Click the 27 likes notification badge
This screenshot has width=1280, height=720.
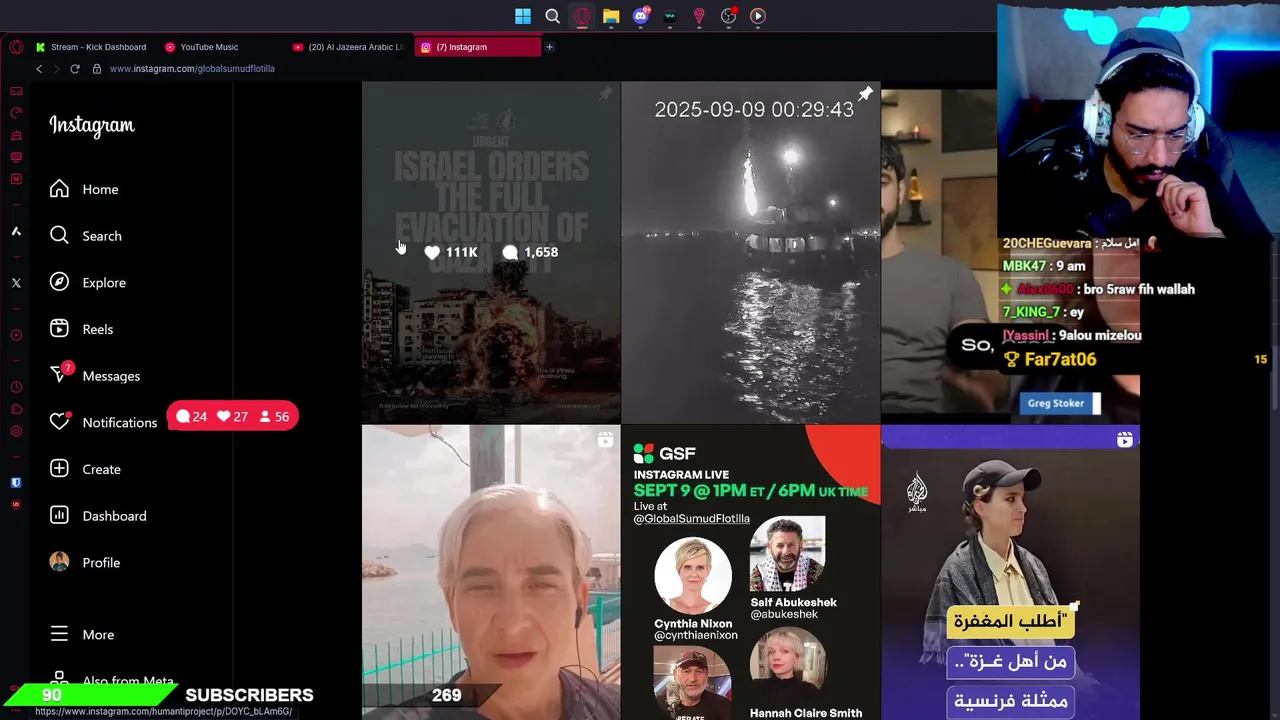coord(232,416)
